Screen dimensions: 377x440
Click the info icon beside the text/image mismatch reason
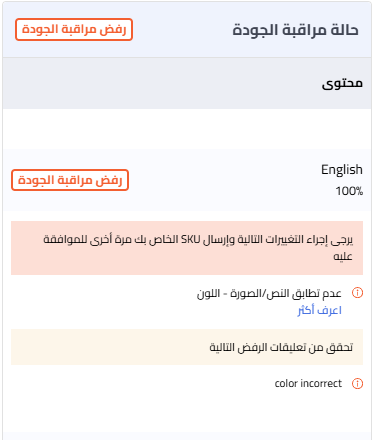tap(357, 293)
